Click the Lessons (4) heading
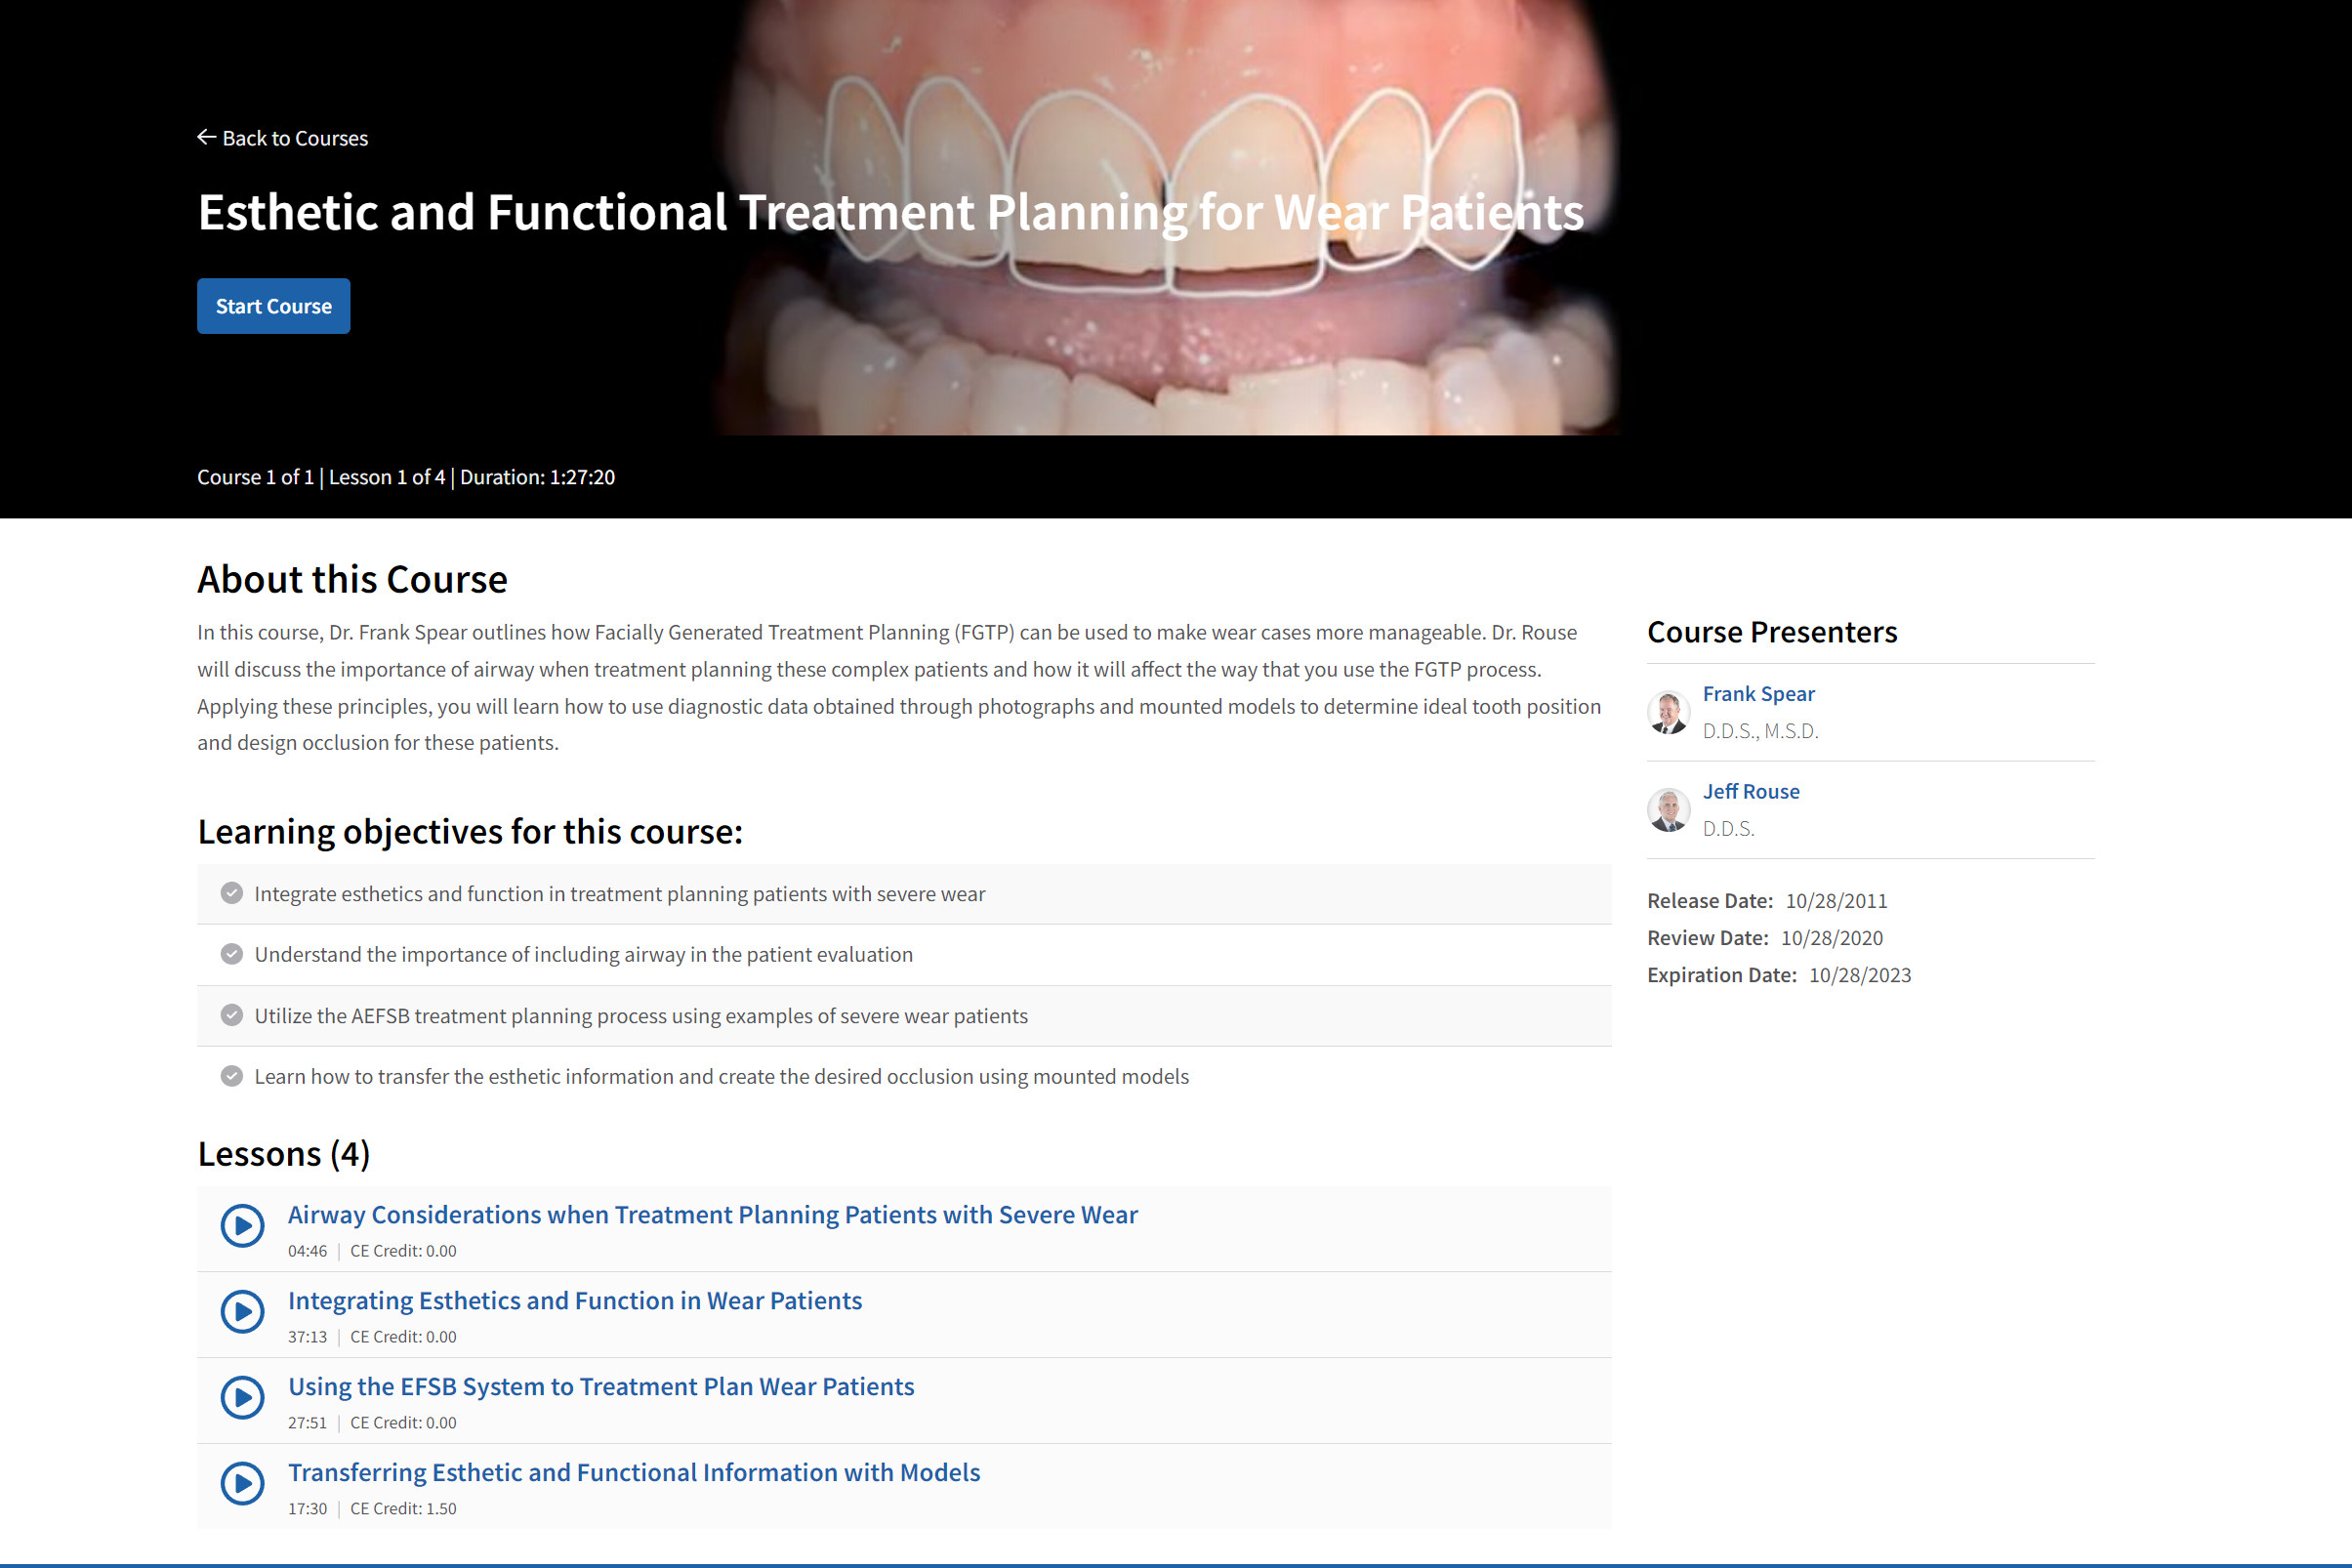 pyautogui.click(x=284, y=1154)
